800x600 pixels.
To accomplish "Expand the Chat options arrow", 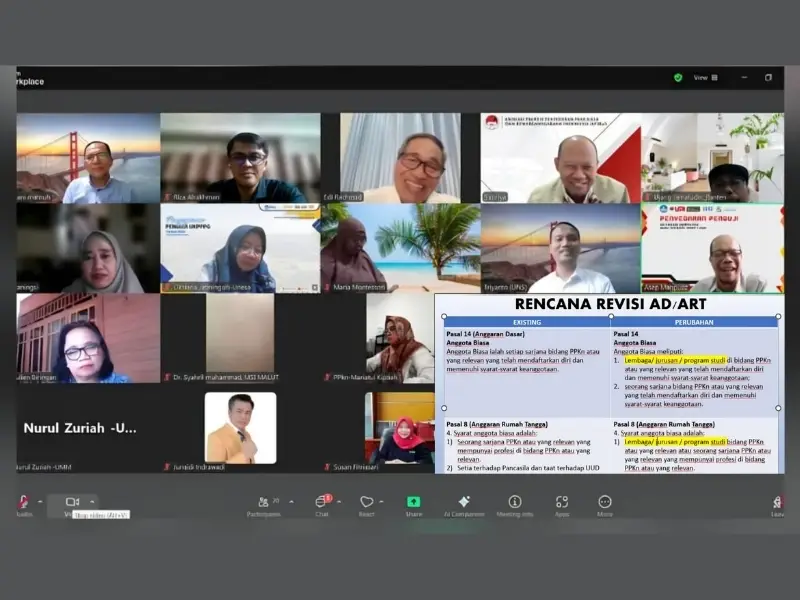I will (337, 501).
